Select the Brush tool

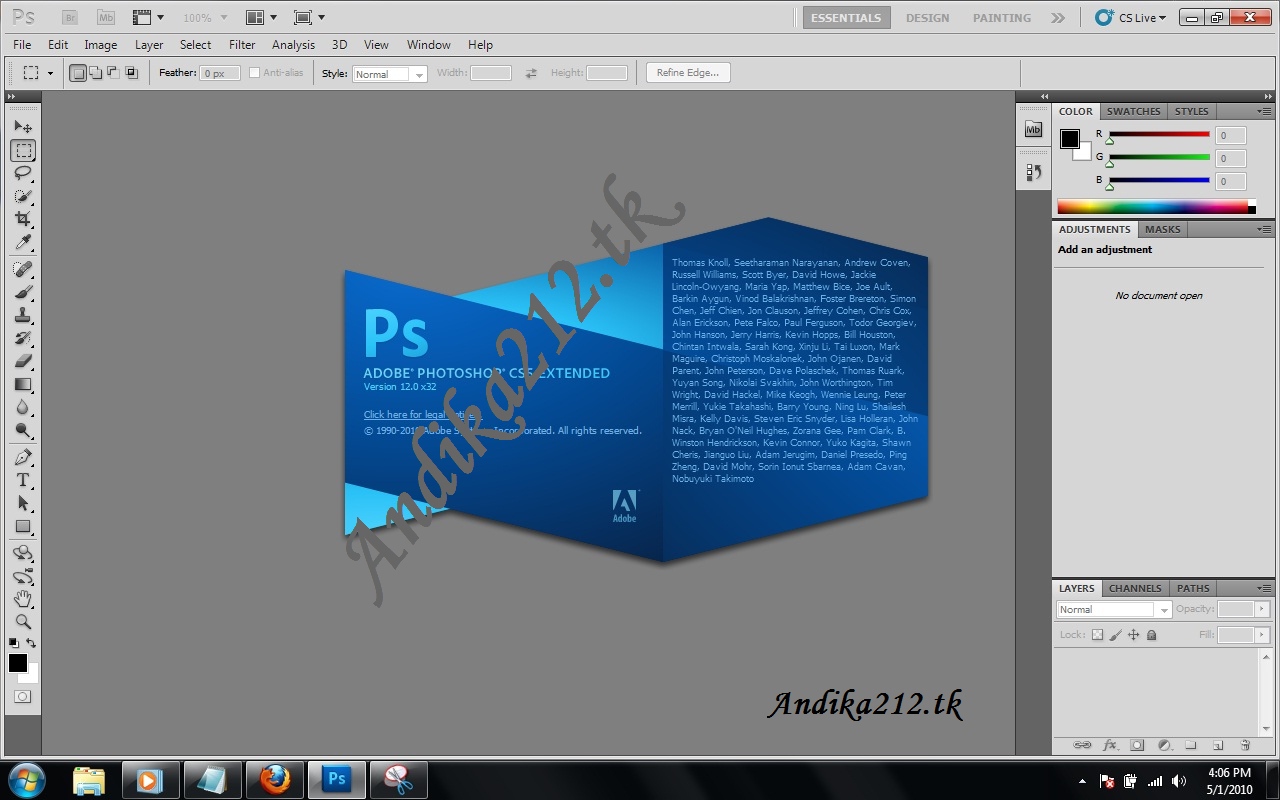pyautogui.click(x=23, y=293)
